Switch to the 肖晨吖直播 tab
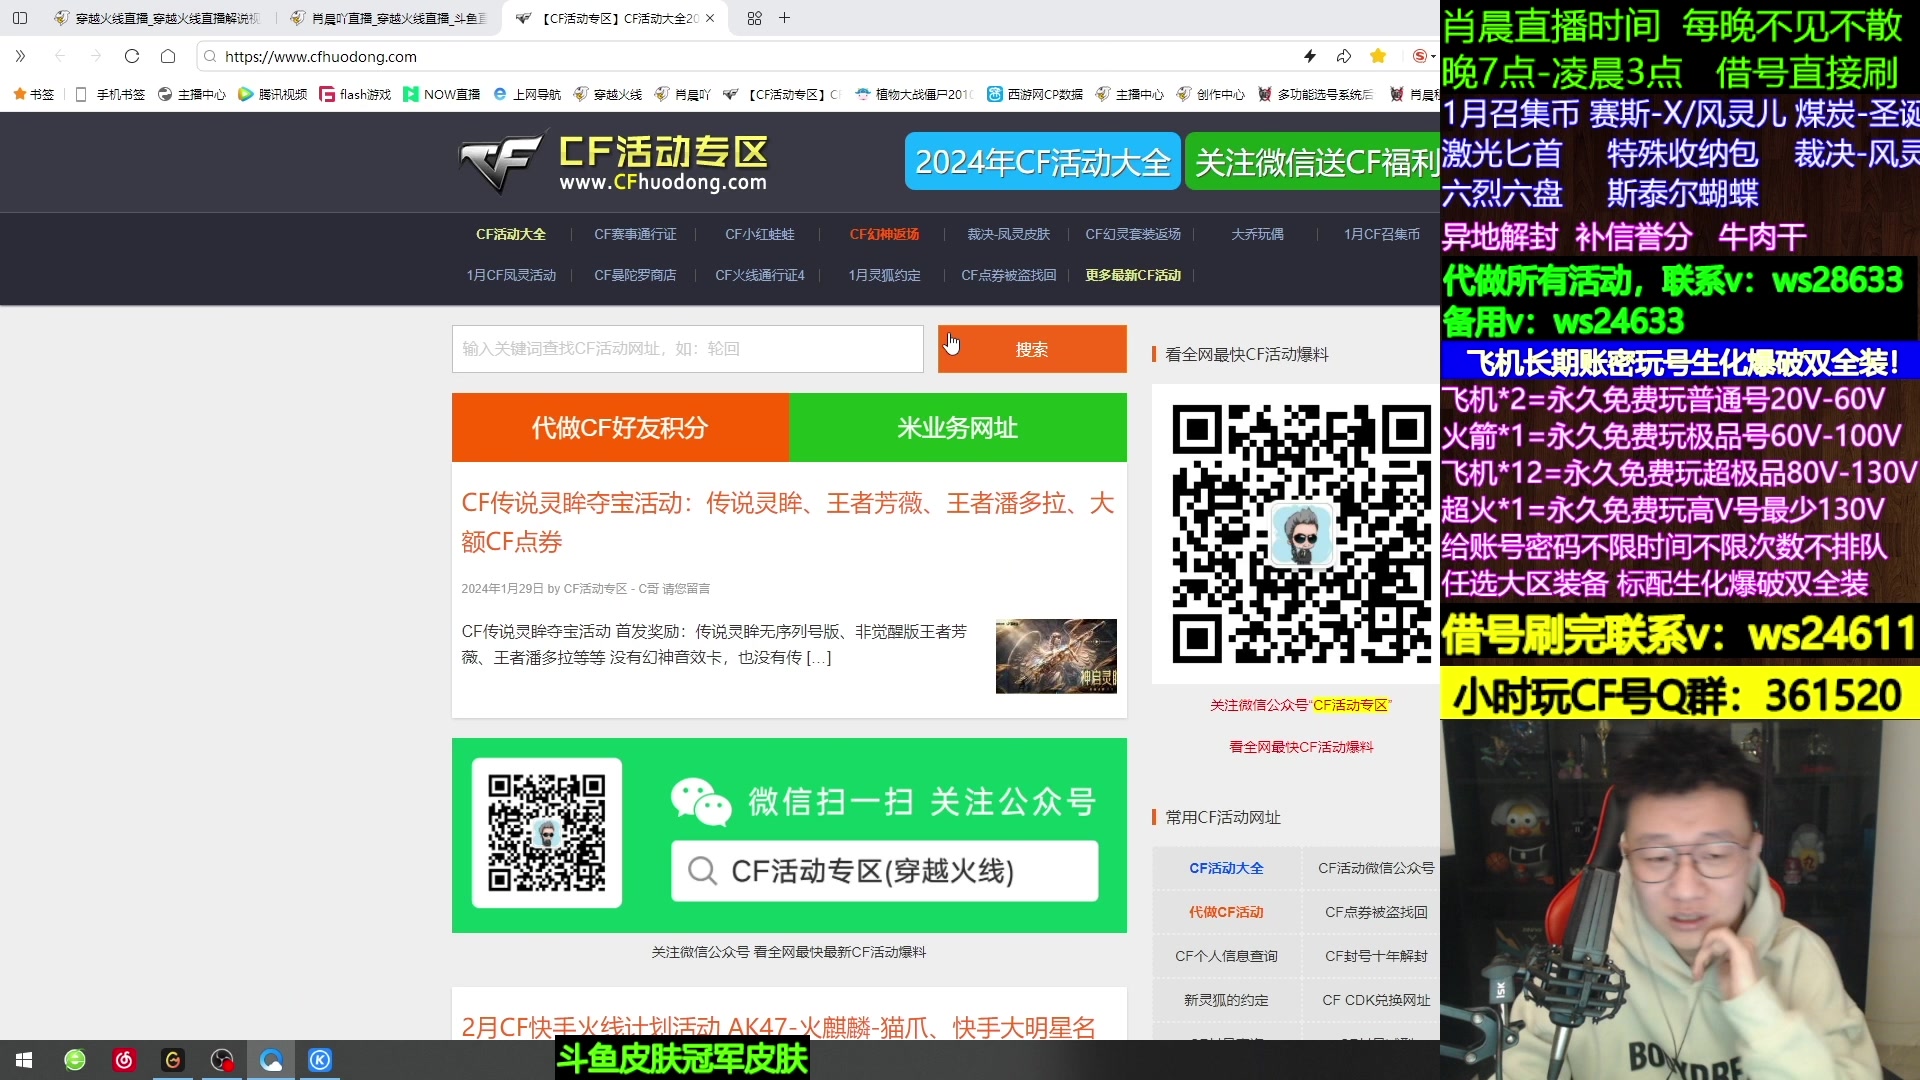1920x1080 pixels. 388,18
